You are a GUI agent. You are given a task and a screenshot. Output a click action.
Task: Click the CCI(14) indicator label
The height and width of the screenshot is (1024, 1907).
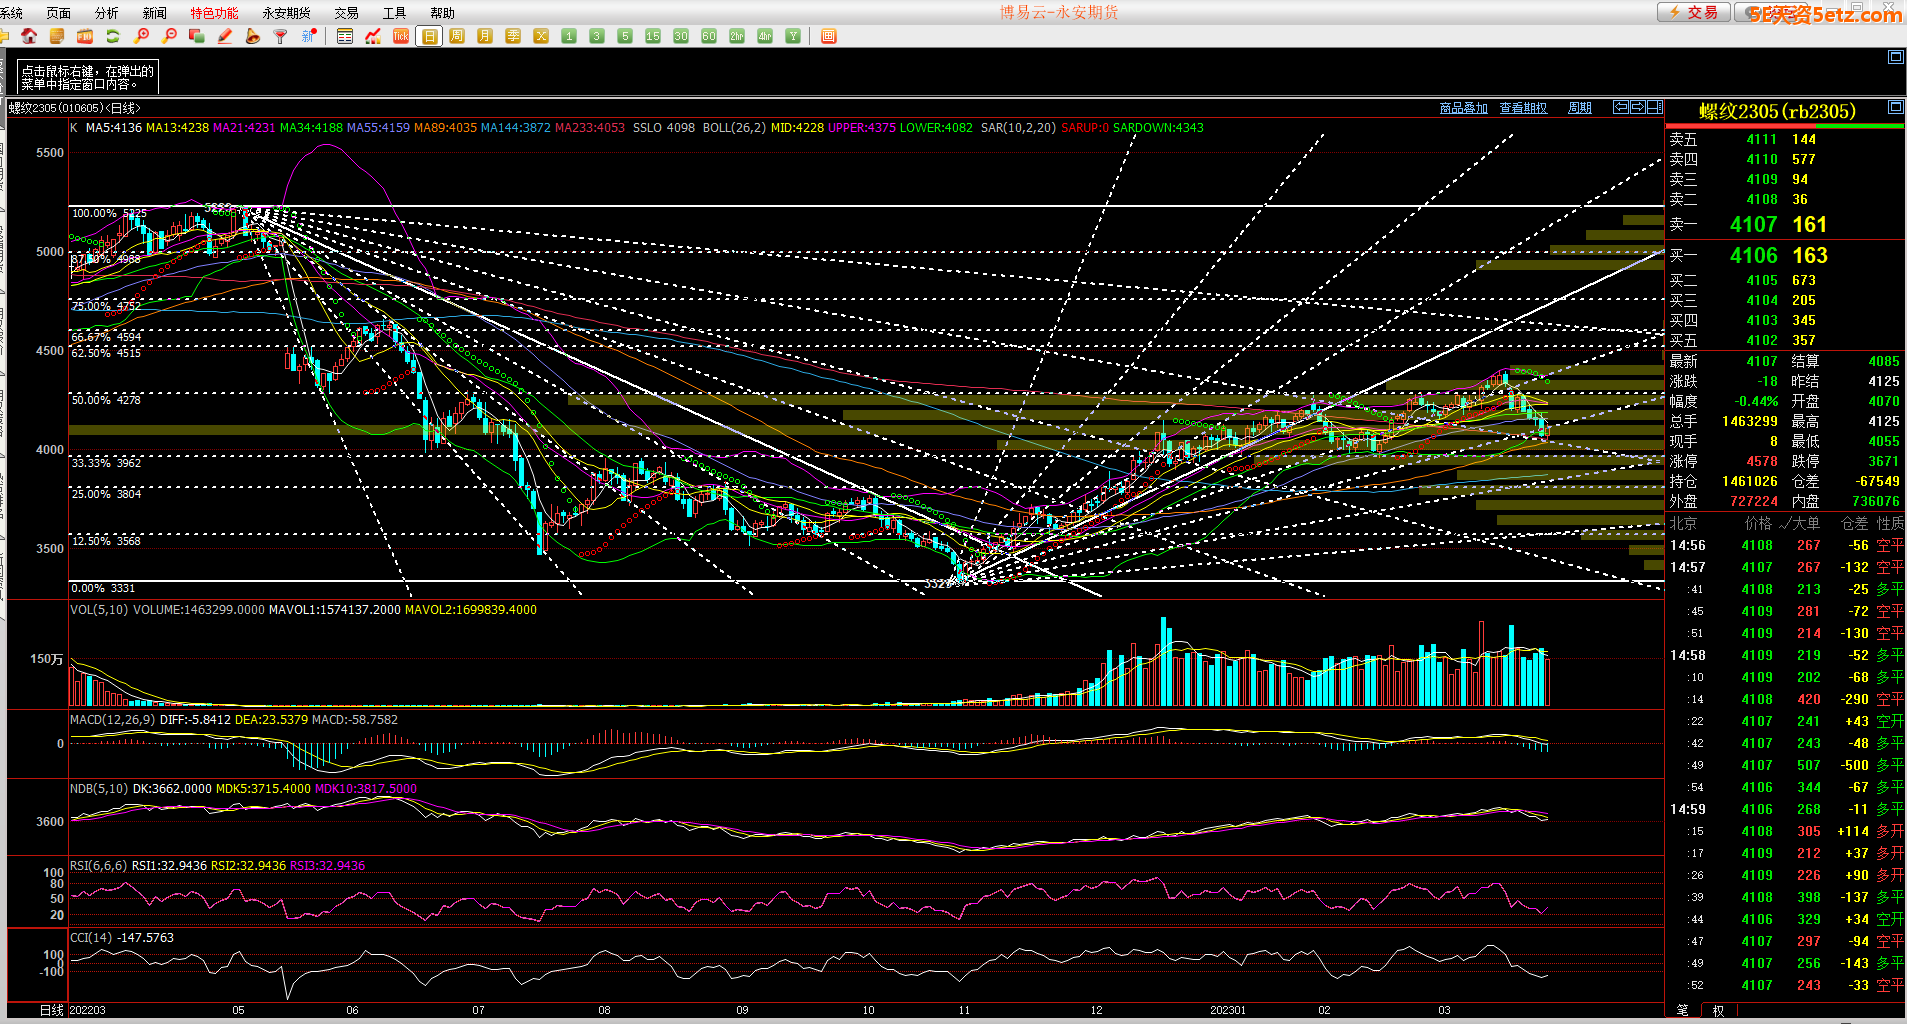click(x=91, y=938)
